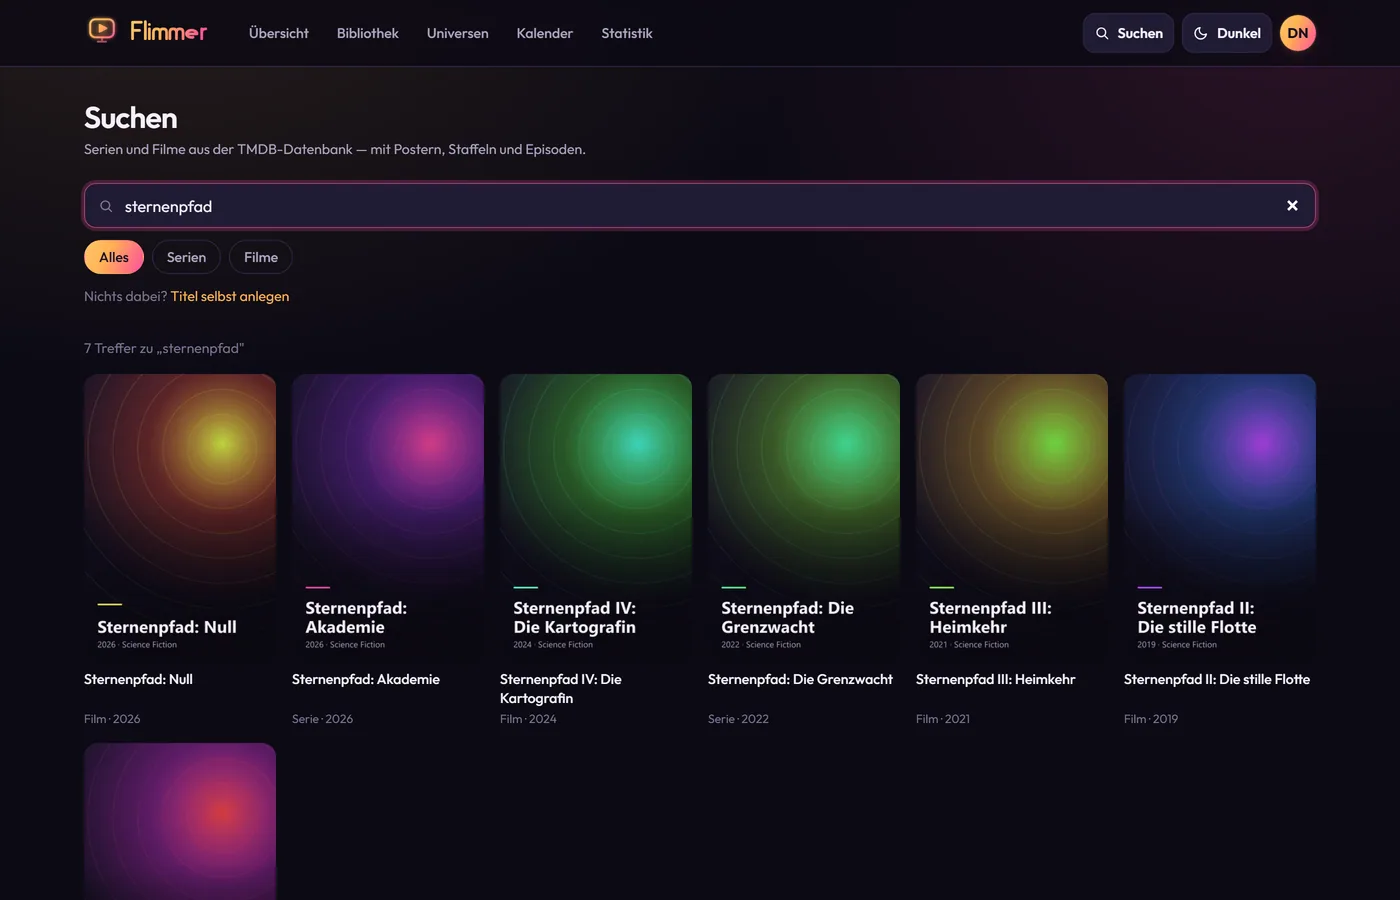Select the Alles filter chip

pyautogui.click(x=114, y=257)
